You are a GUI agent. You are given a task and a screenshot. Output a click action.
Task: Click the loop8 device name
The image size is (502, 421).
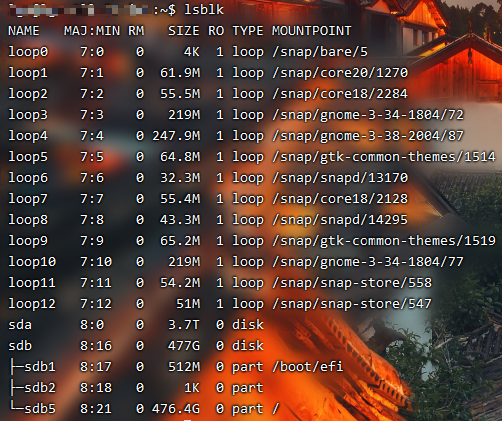(x=28, y=220)
